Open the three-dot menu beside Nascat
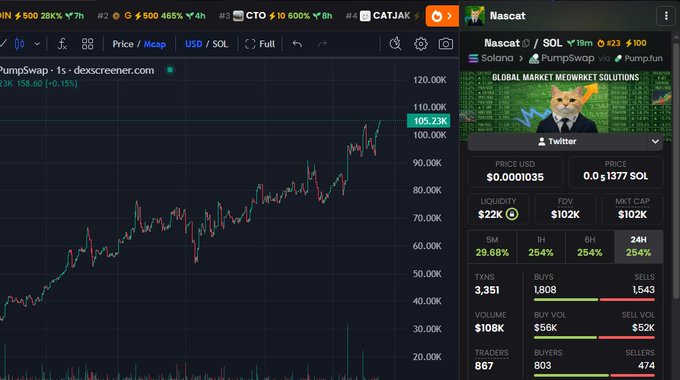680x380 pixels. click(666, 16)
